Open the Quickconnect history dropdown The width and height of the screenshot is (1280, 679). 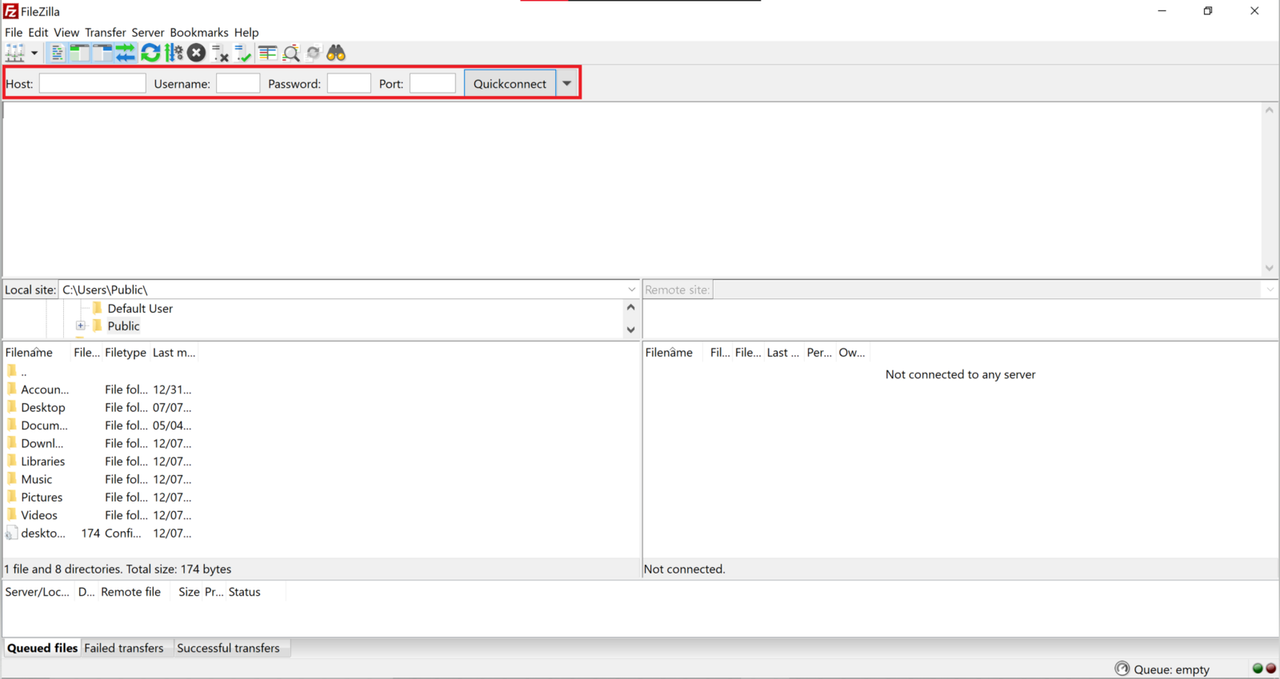point(567,84)
